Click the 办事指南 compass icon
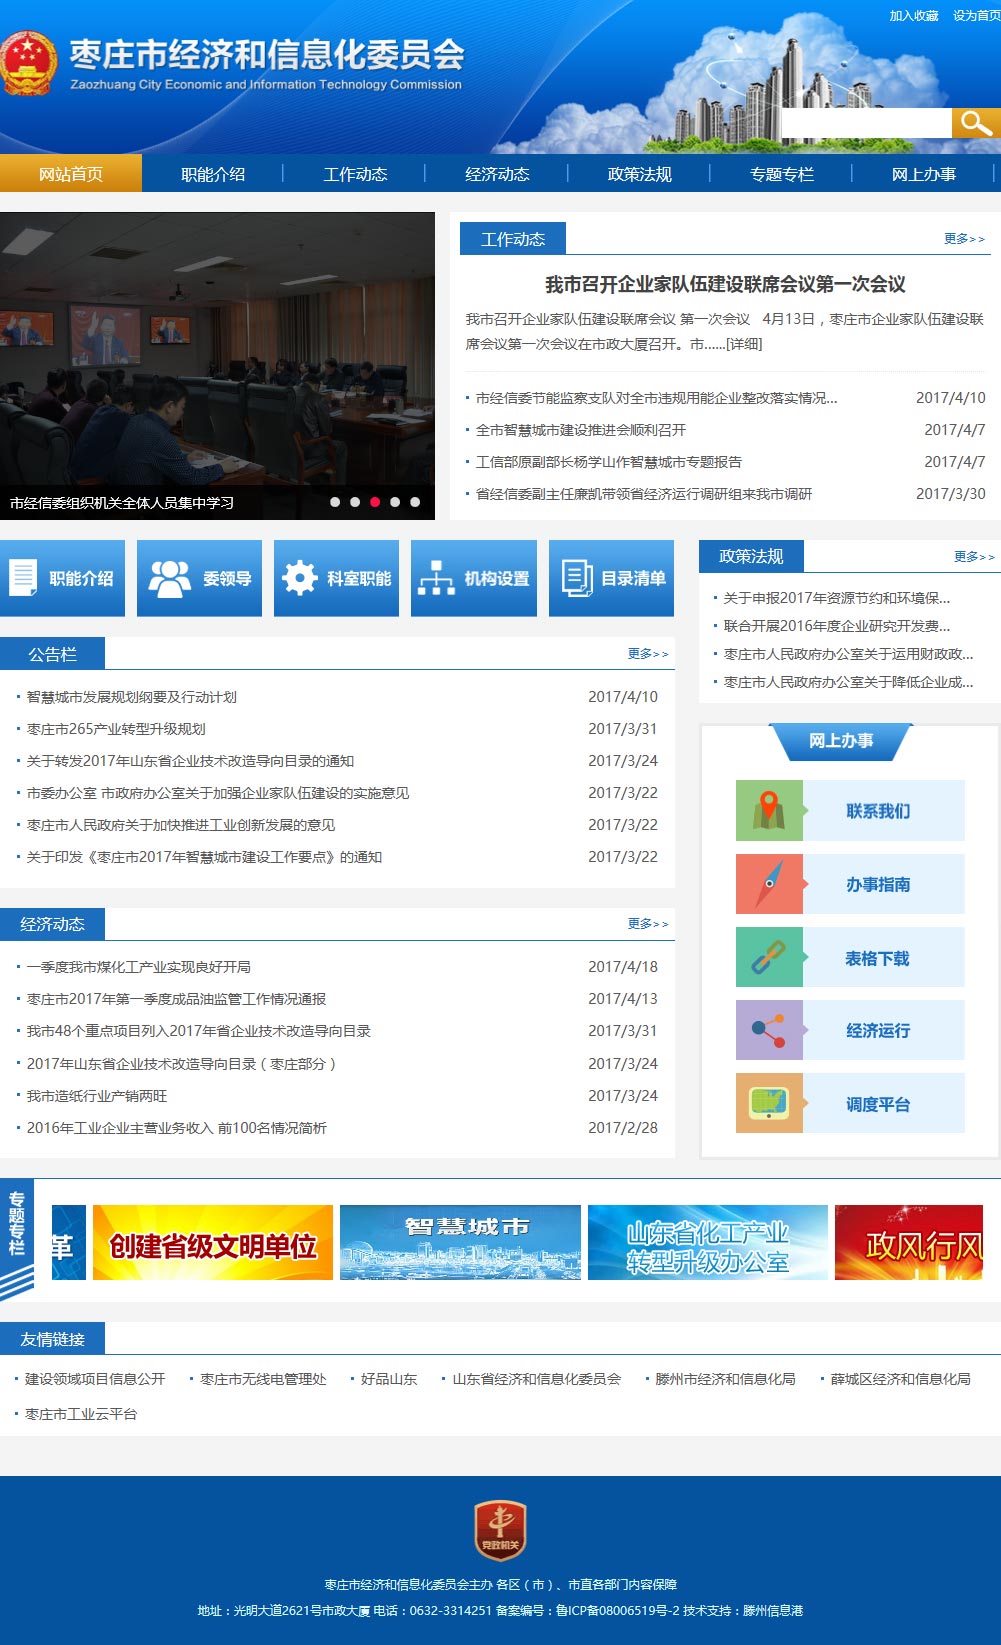1001x1645 pixels. coord(769,884)
